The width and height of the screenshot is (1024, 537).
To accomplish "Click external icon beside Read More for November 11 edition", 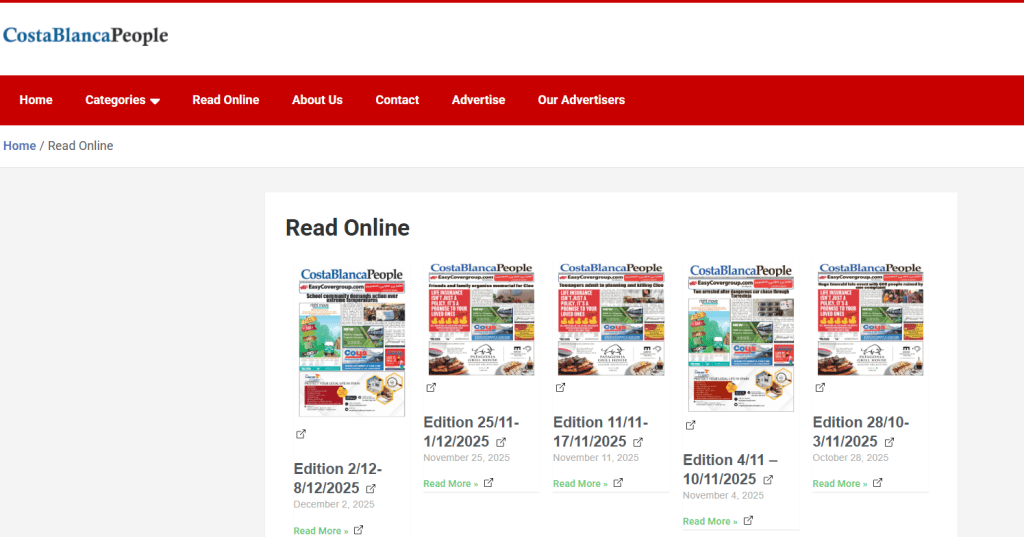I will click(618, 483).
